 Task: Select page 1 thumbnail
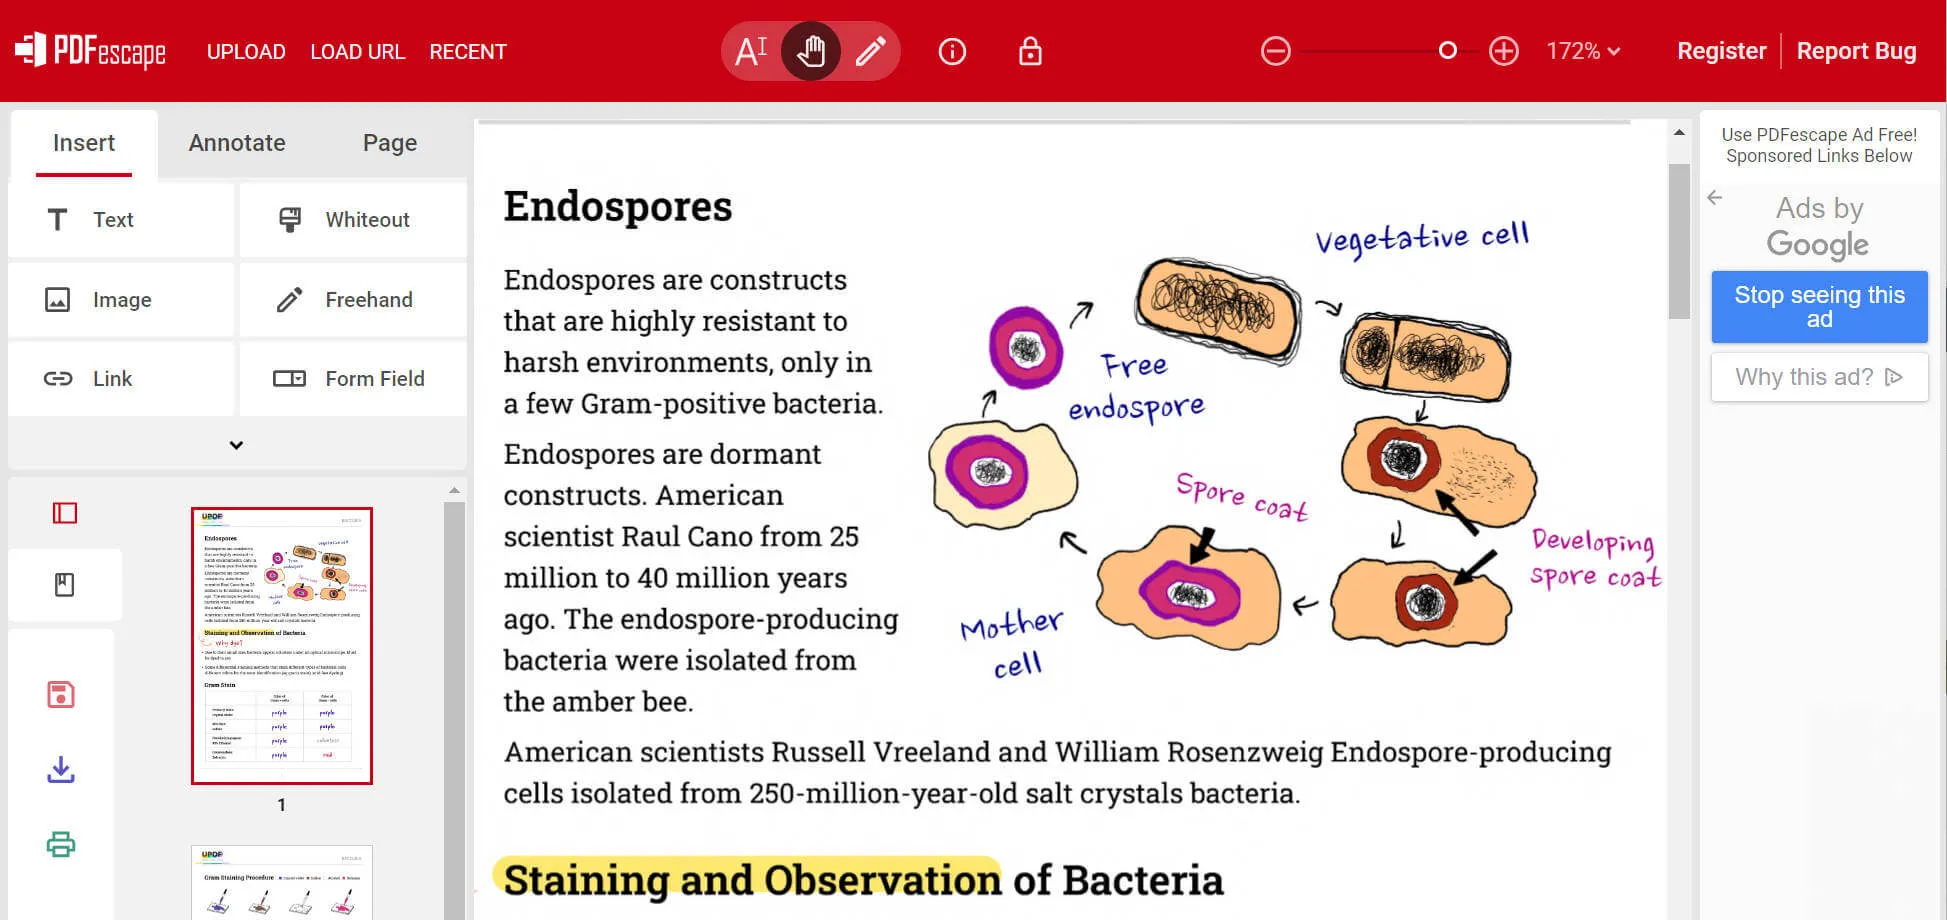click(x=282, y=646)
